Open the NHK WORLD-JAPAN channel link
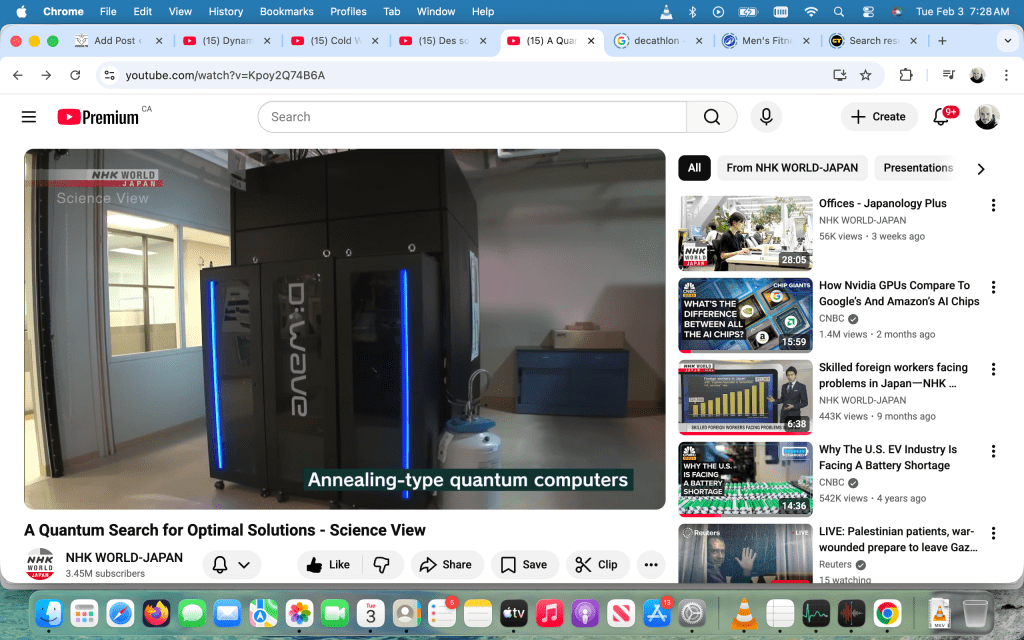 (x=124, y=557)
